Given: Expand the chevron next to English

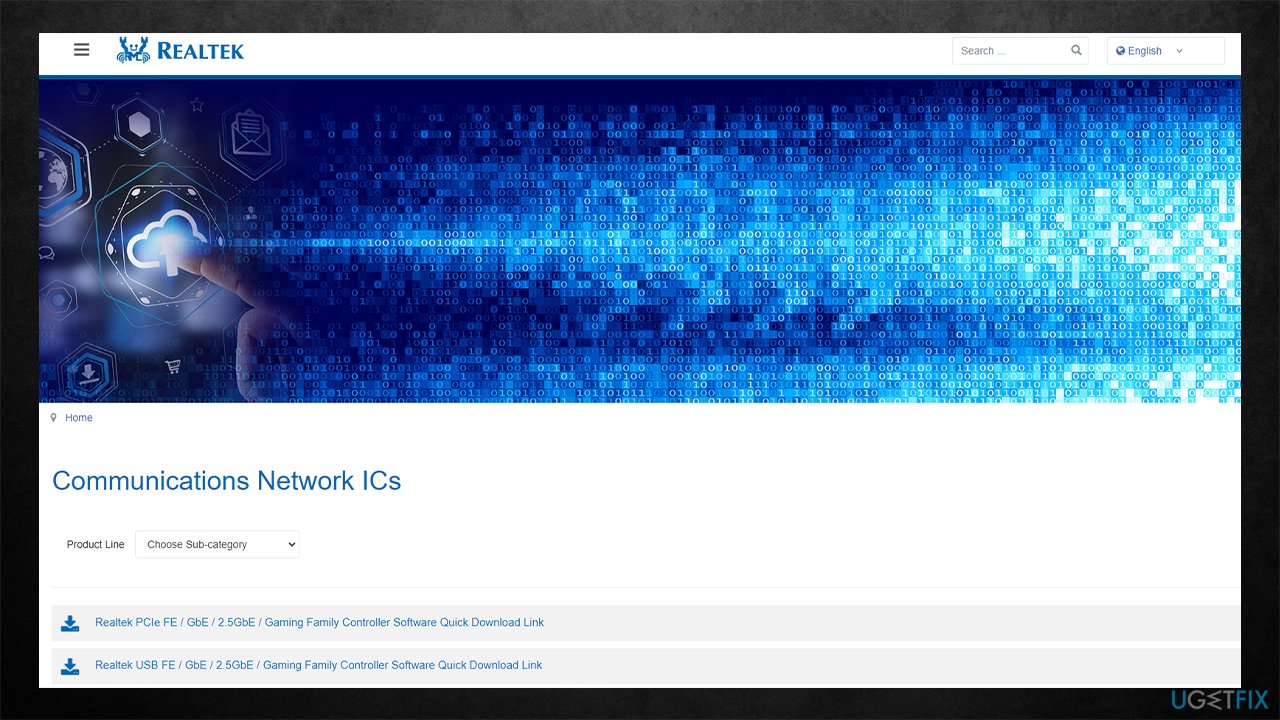Looking at the screenshot, I should click(1180, 51).
